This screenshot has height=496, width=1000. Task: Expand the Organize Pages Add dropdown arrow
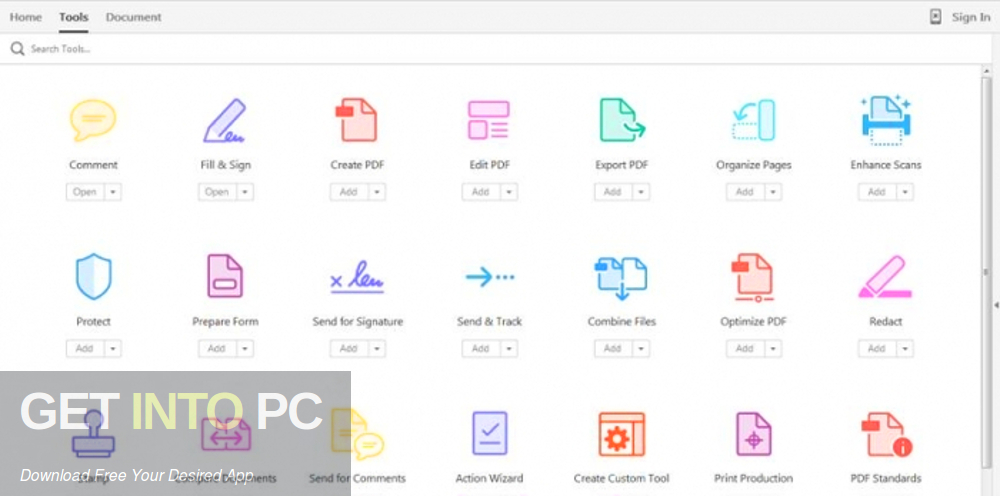click(x=773, y=192)
